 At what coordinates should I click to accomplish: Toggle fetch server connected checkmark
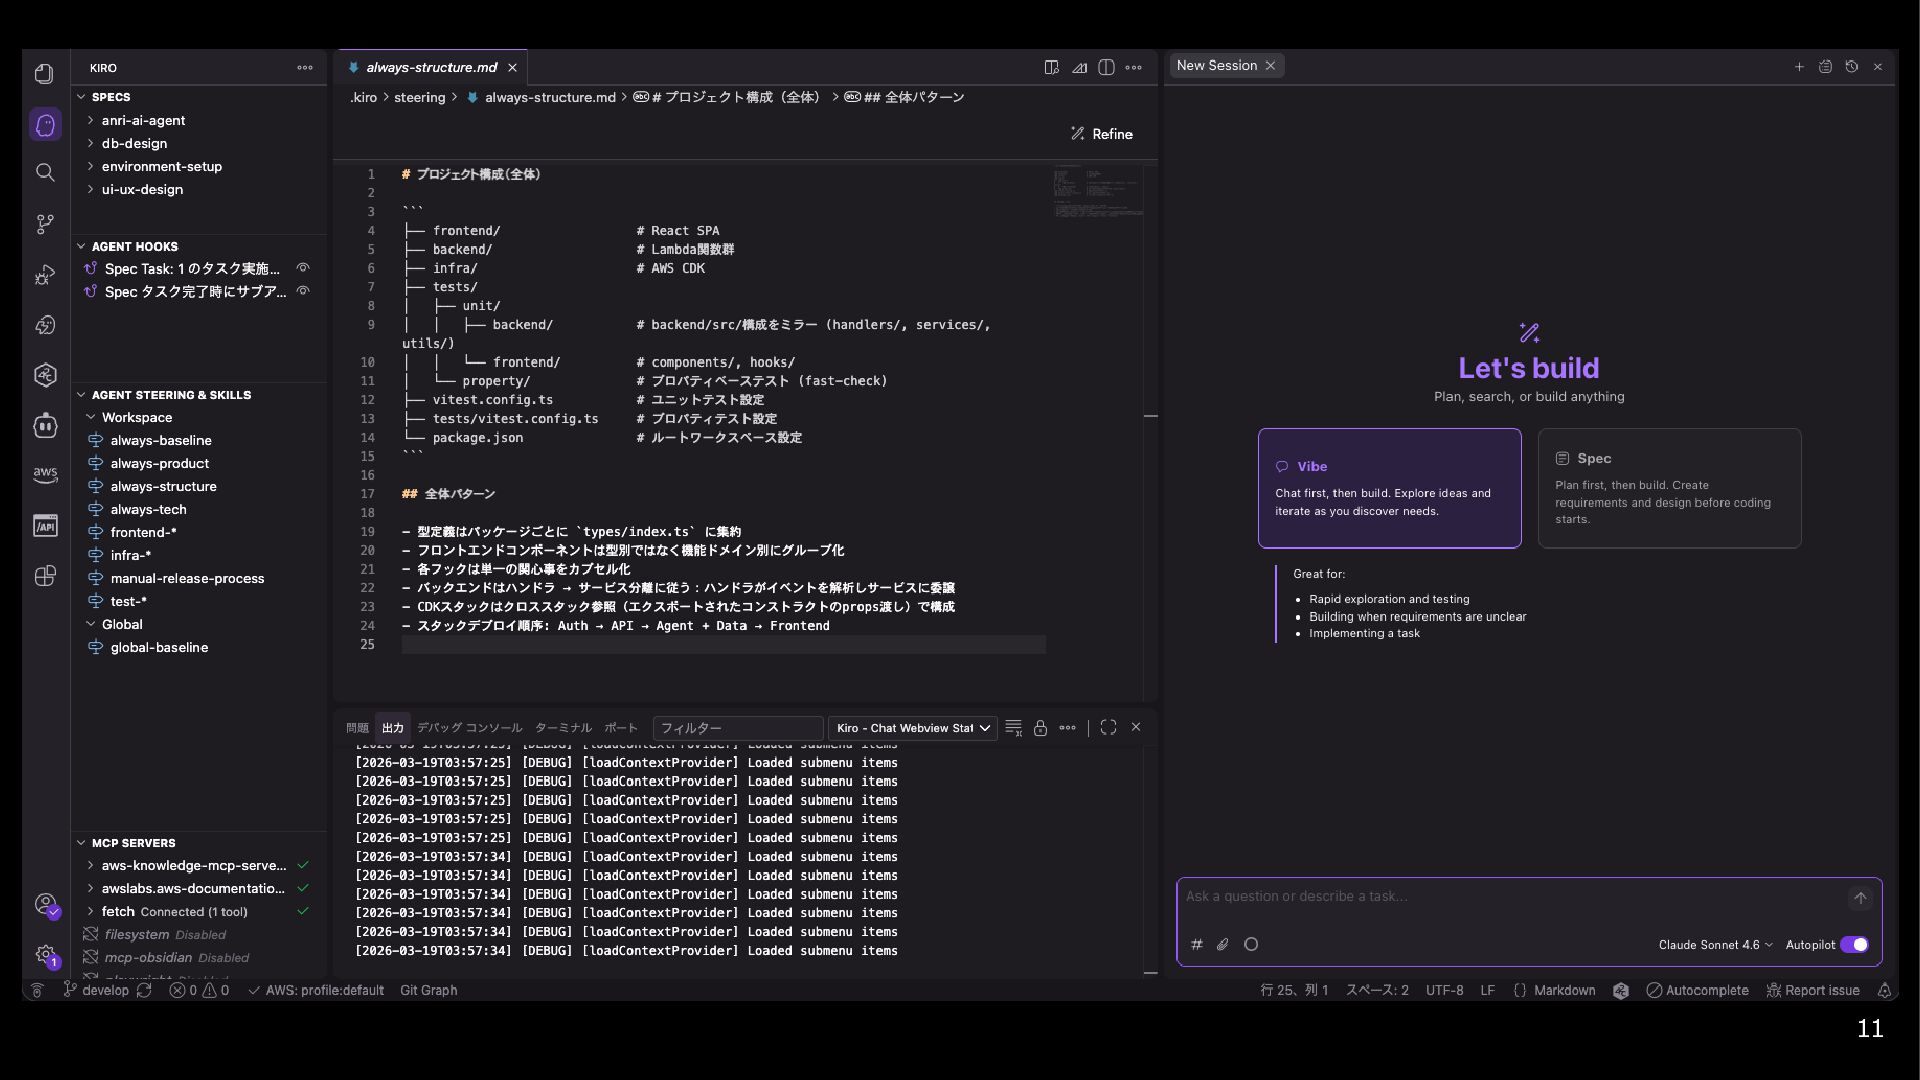pyautogui.click(x=303, y=911)
